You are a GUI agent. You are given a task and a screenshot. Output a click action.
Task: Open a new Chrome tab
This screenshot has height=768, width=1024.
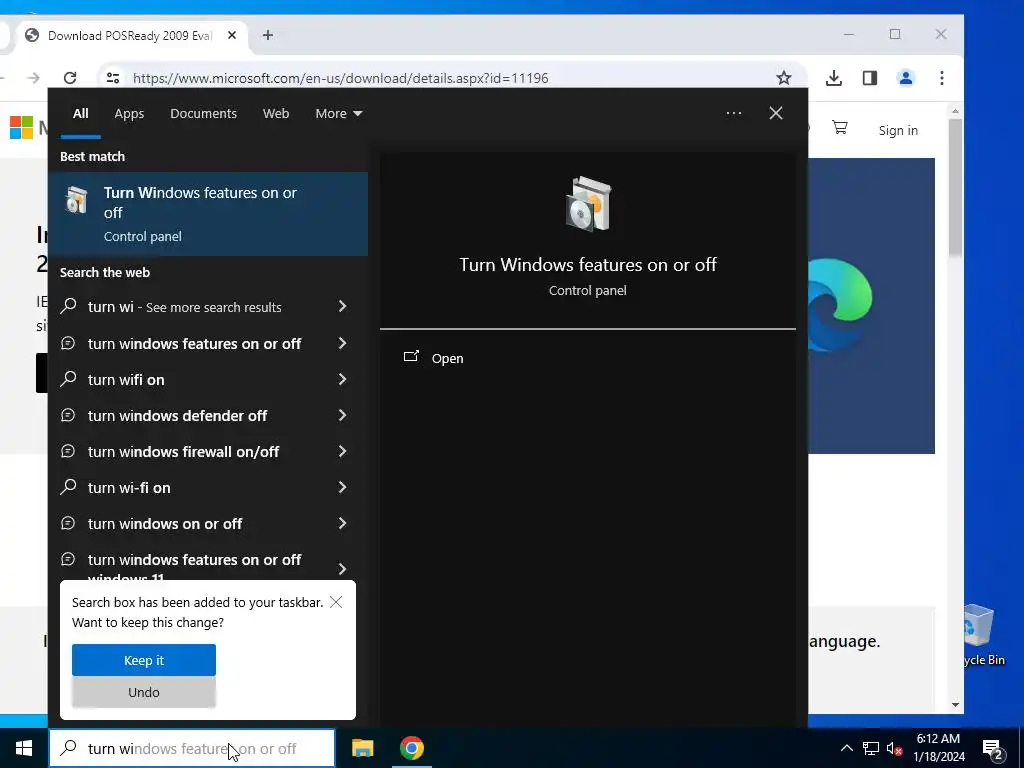click(x=268, y=35)
